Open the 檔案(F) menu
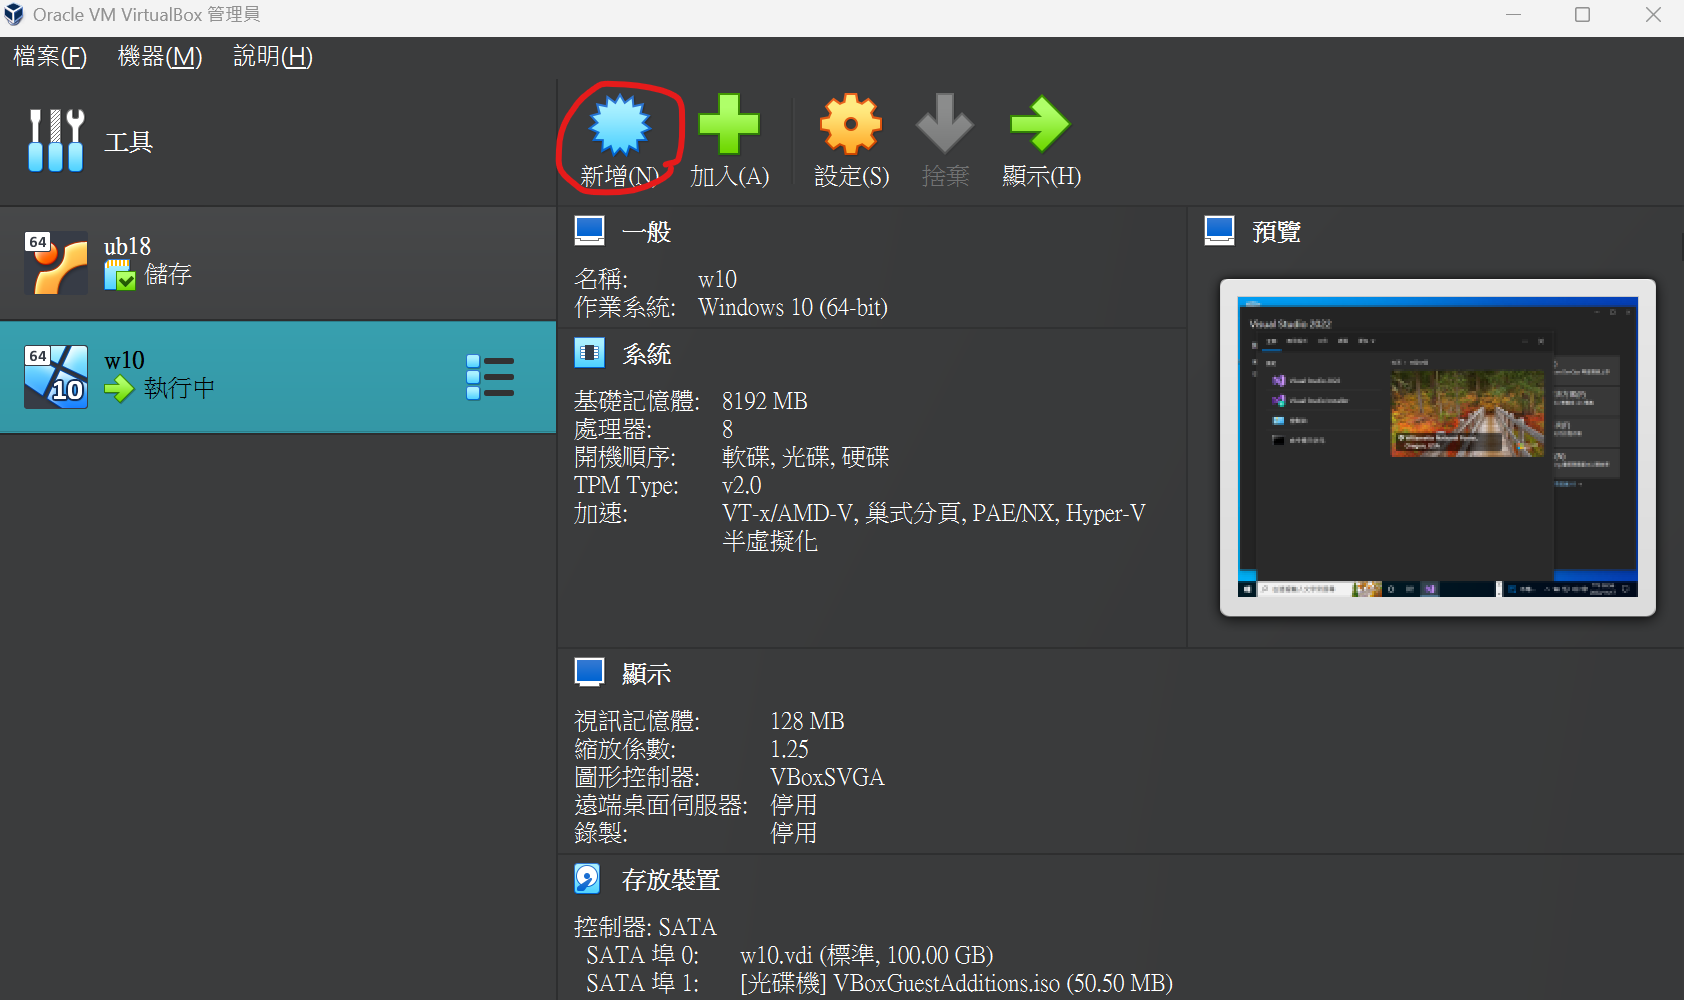1684x1000 pixels. [49, 57]
